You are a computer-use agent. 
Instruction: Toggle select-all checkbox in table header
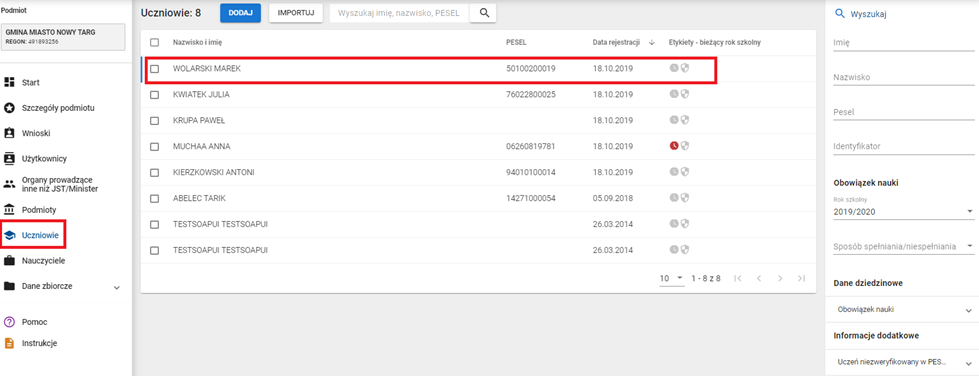pos(154,42)
